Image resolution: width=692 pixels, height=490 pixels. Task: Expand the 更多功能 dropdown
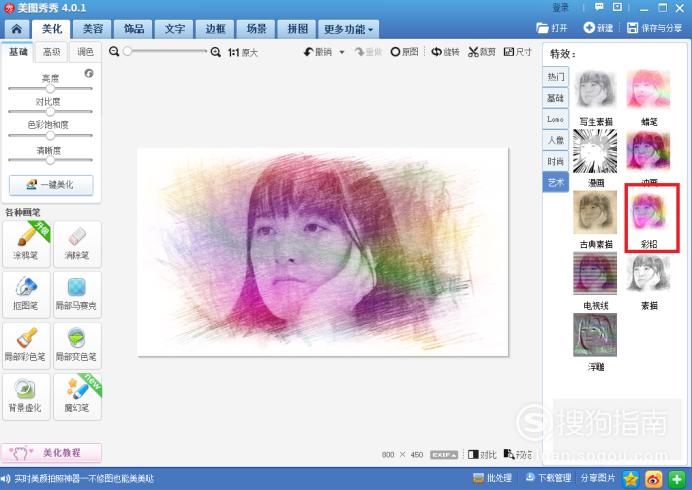[348, 29]
